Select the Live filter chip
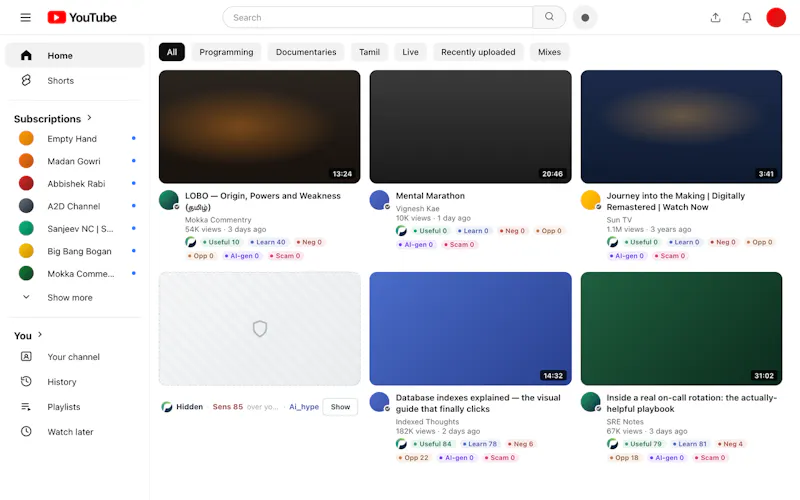Screen dimensions: 800x500 click(x=410, y=52)
